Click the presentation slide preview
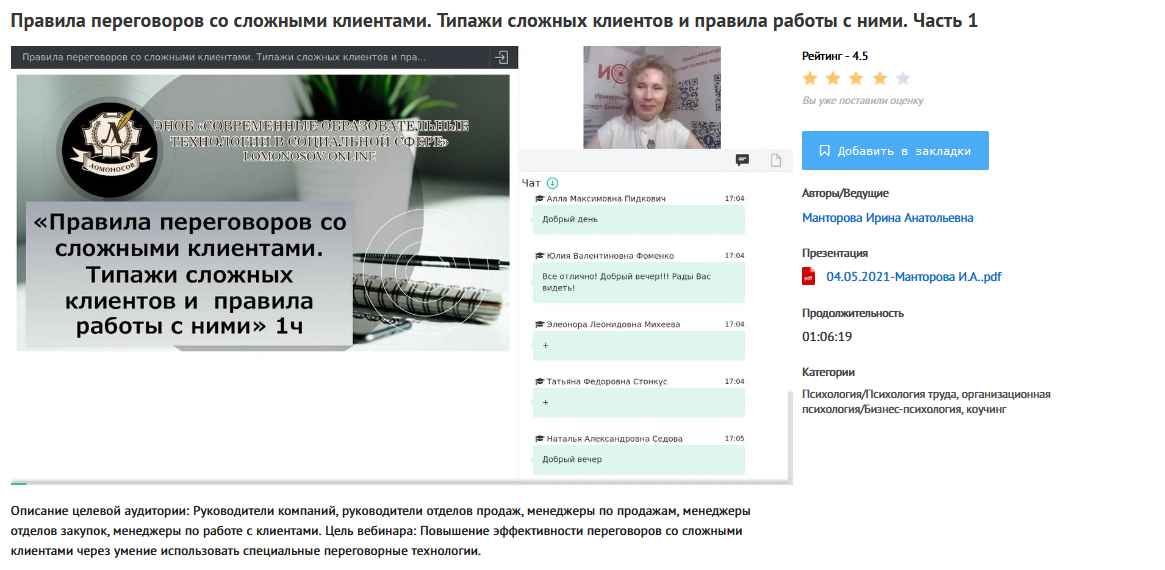 263,212
